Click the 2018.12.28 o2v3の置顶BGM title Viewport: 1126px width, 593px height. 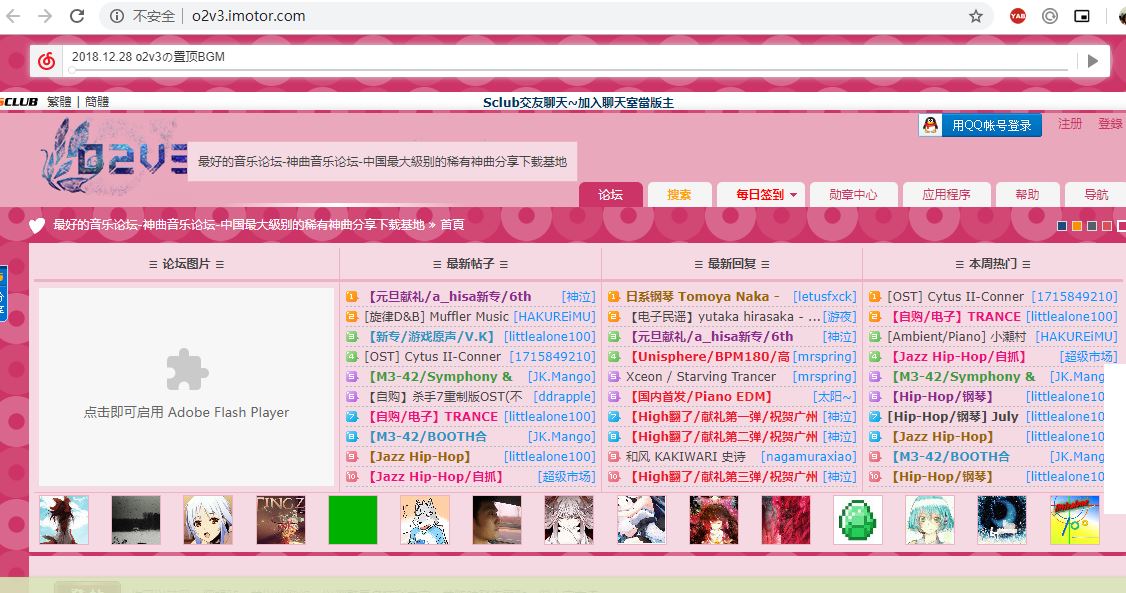tap(148, 57)
